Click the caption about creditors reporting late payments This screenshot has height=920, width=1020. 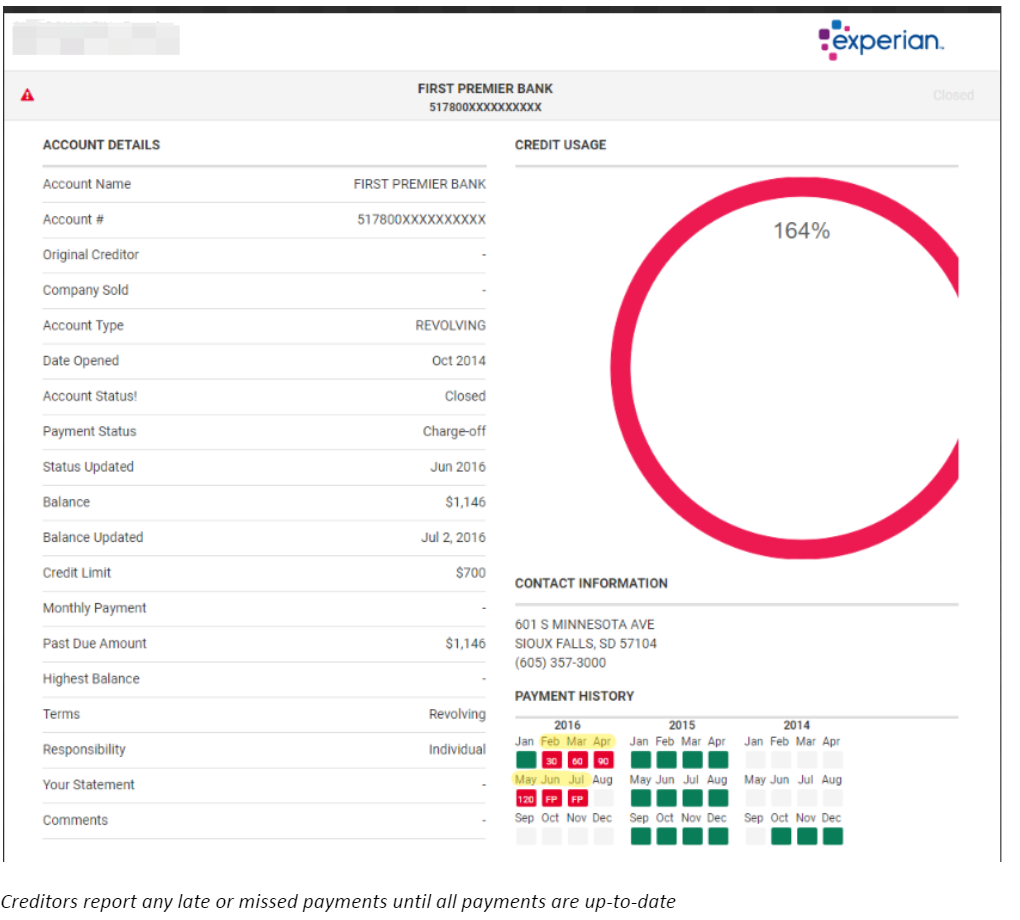pyautogui.click(x=338, y=902)
